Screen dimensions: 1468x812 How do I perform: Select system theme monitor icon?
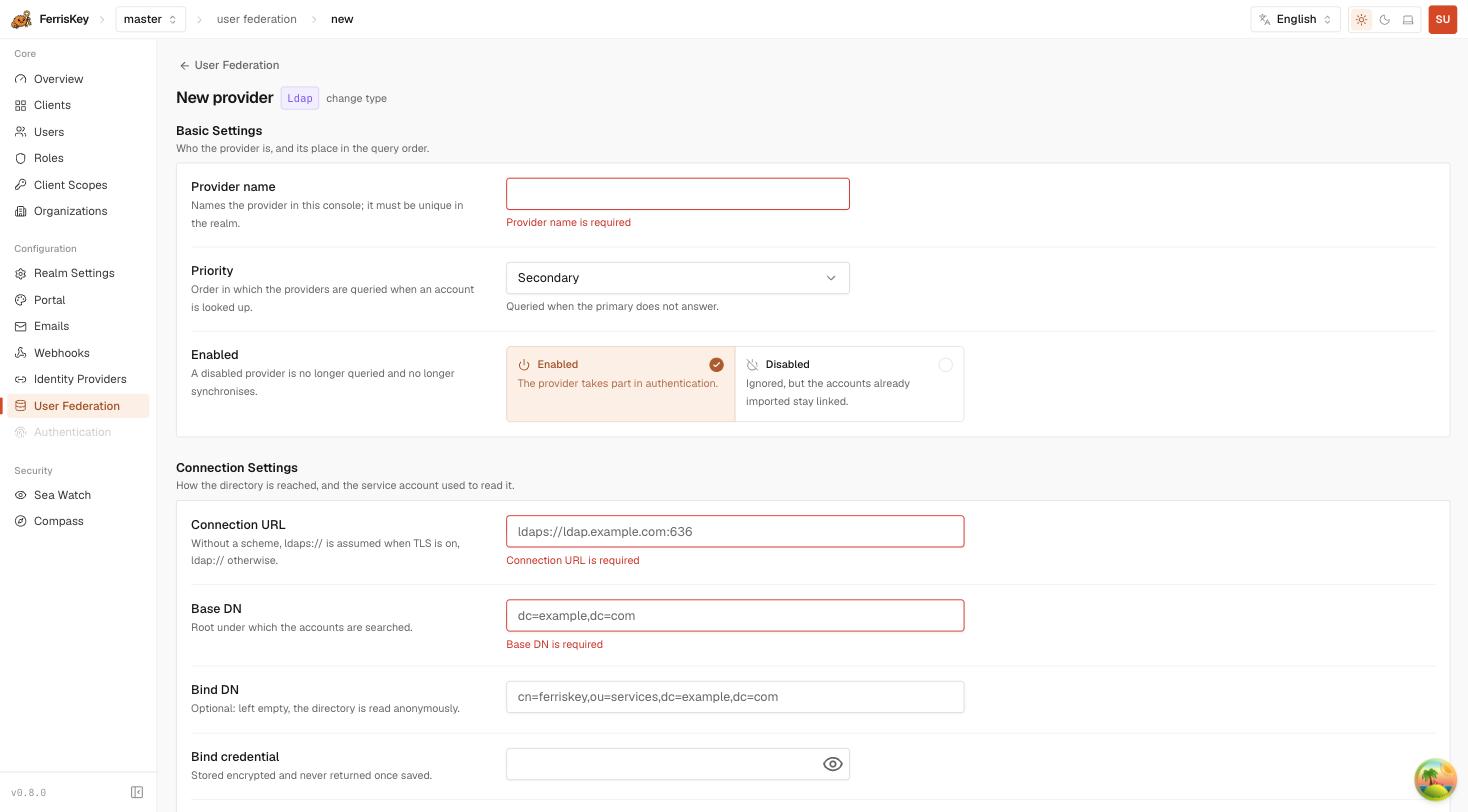(x=1408, y=19)
